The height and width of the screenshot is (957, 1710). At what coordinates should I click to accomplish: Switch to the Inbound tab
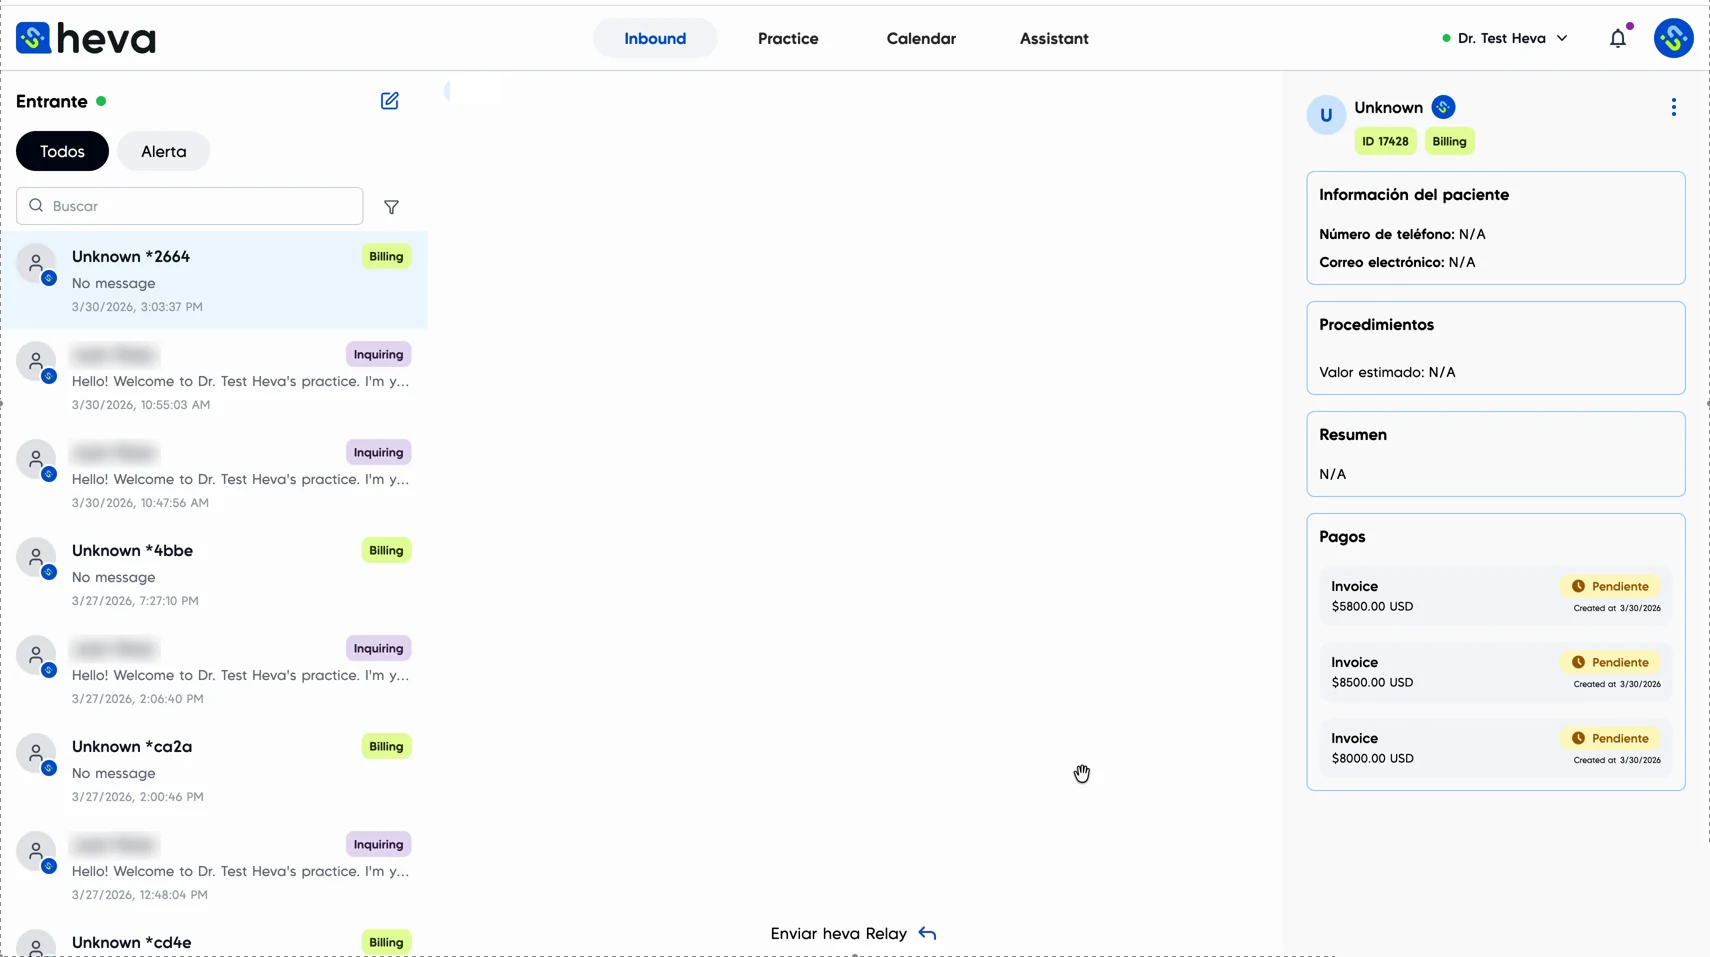655,38
